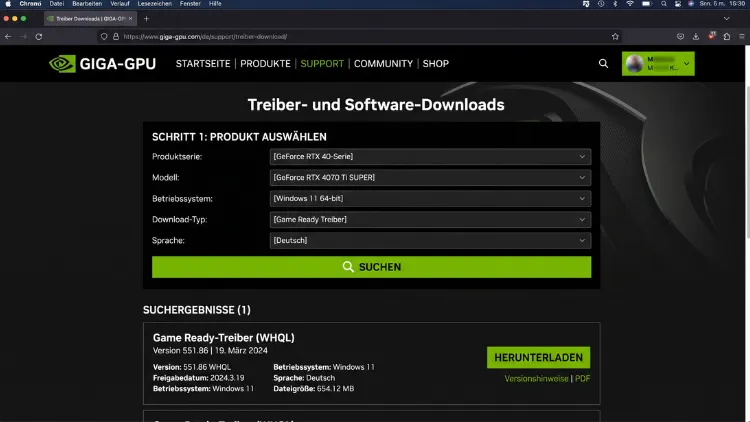Screen dimensions: 750x422
Task: Click the GIGA-GPU logo
Action: pyautogui.click(x=102, y=64)
